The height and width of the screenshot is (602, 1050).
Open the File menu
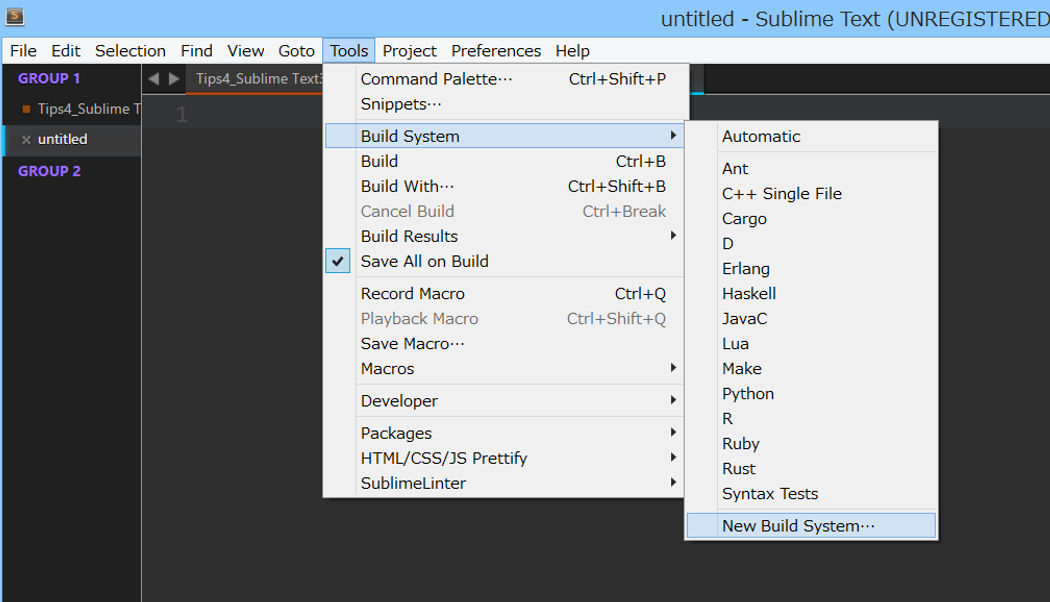click(x=23, y=51)
